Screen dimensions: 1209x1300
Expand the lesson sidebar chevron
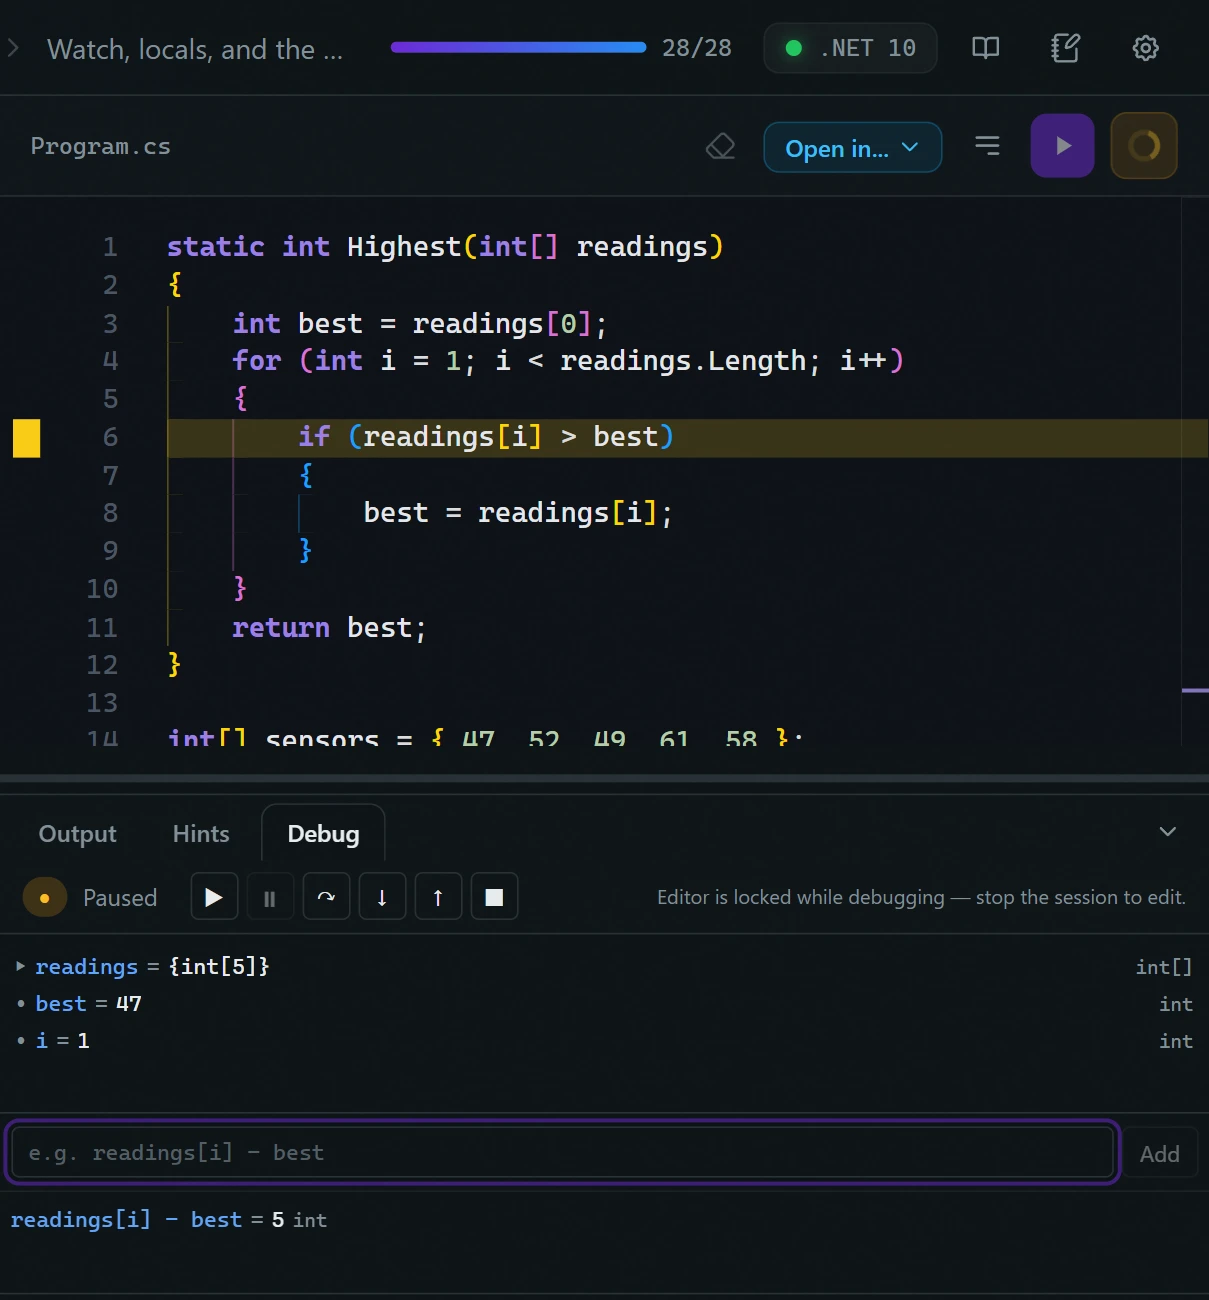13,48
